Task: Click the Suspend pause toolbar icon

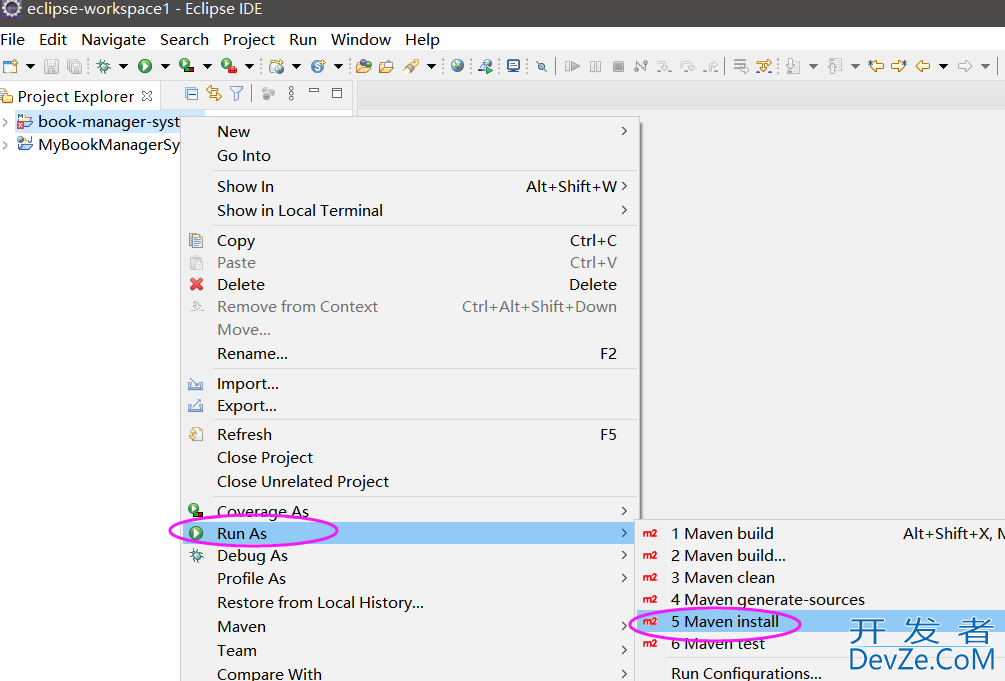Action: [595, 66]
